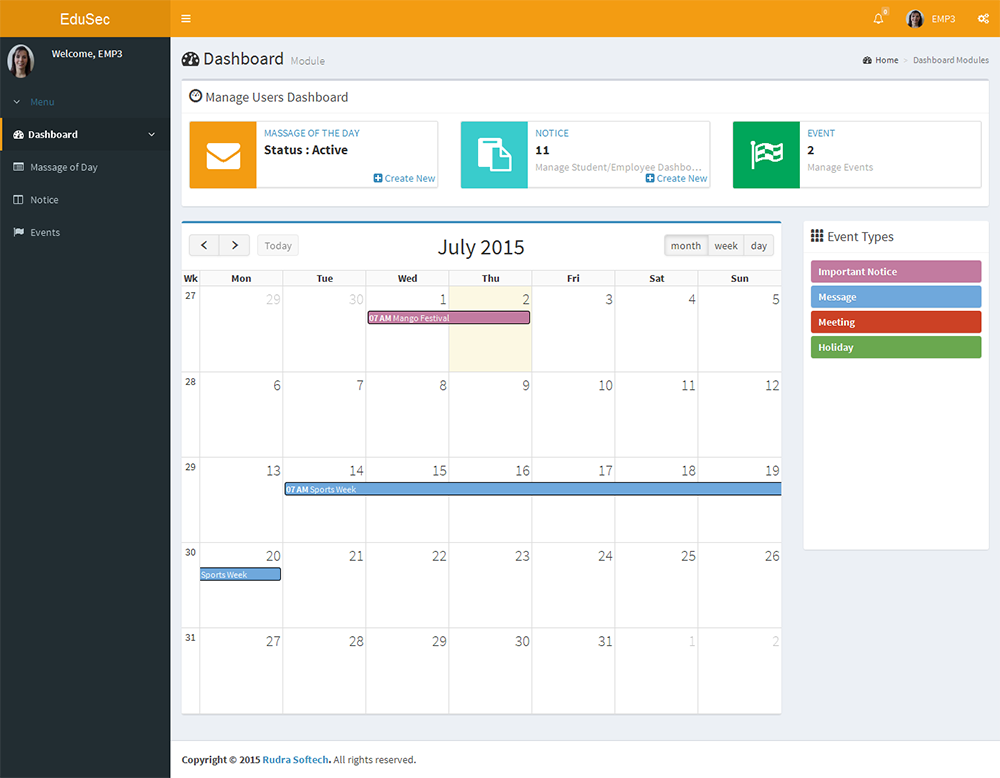Screen dimensions: 1000x778
Task: Click the teal Notice documents icon
Action: point(494,155)
